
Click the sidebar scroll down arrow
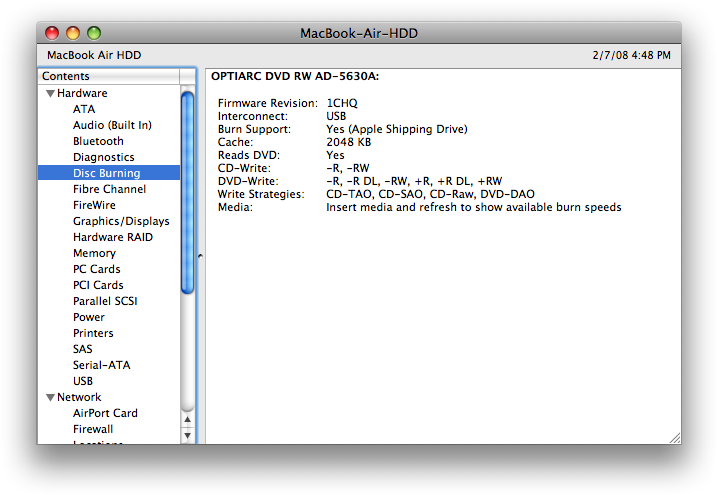pos(187,435)
